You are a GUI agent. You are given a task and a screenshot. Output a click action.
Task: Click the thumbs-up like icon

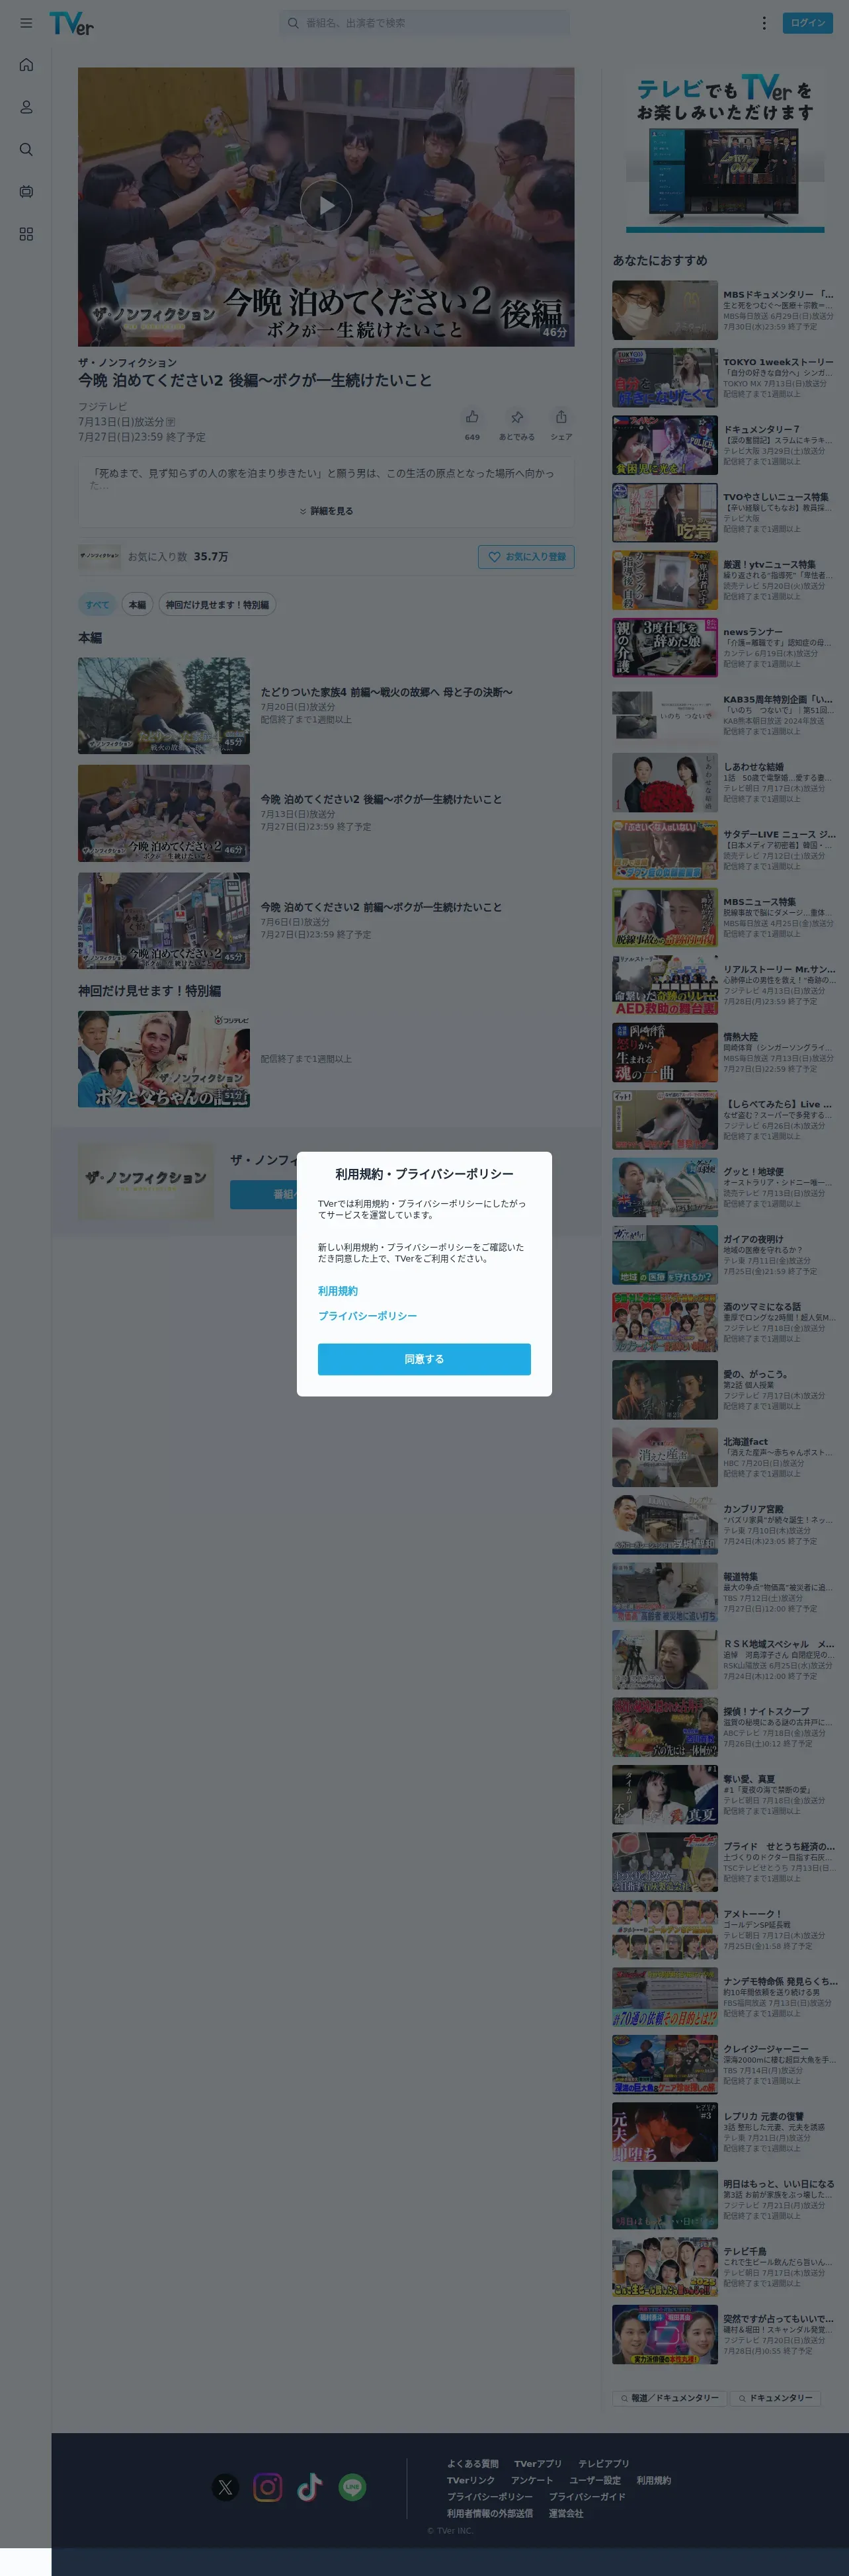[x=472, y=417]
